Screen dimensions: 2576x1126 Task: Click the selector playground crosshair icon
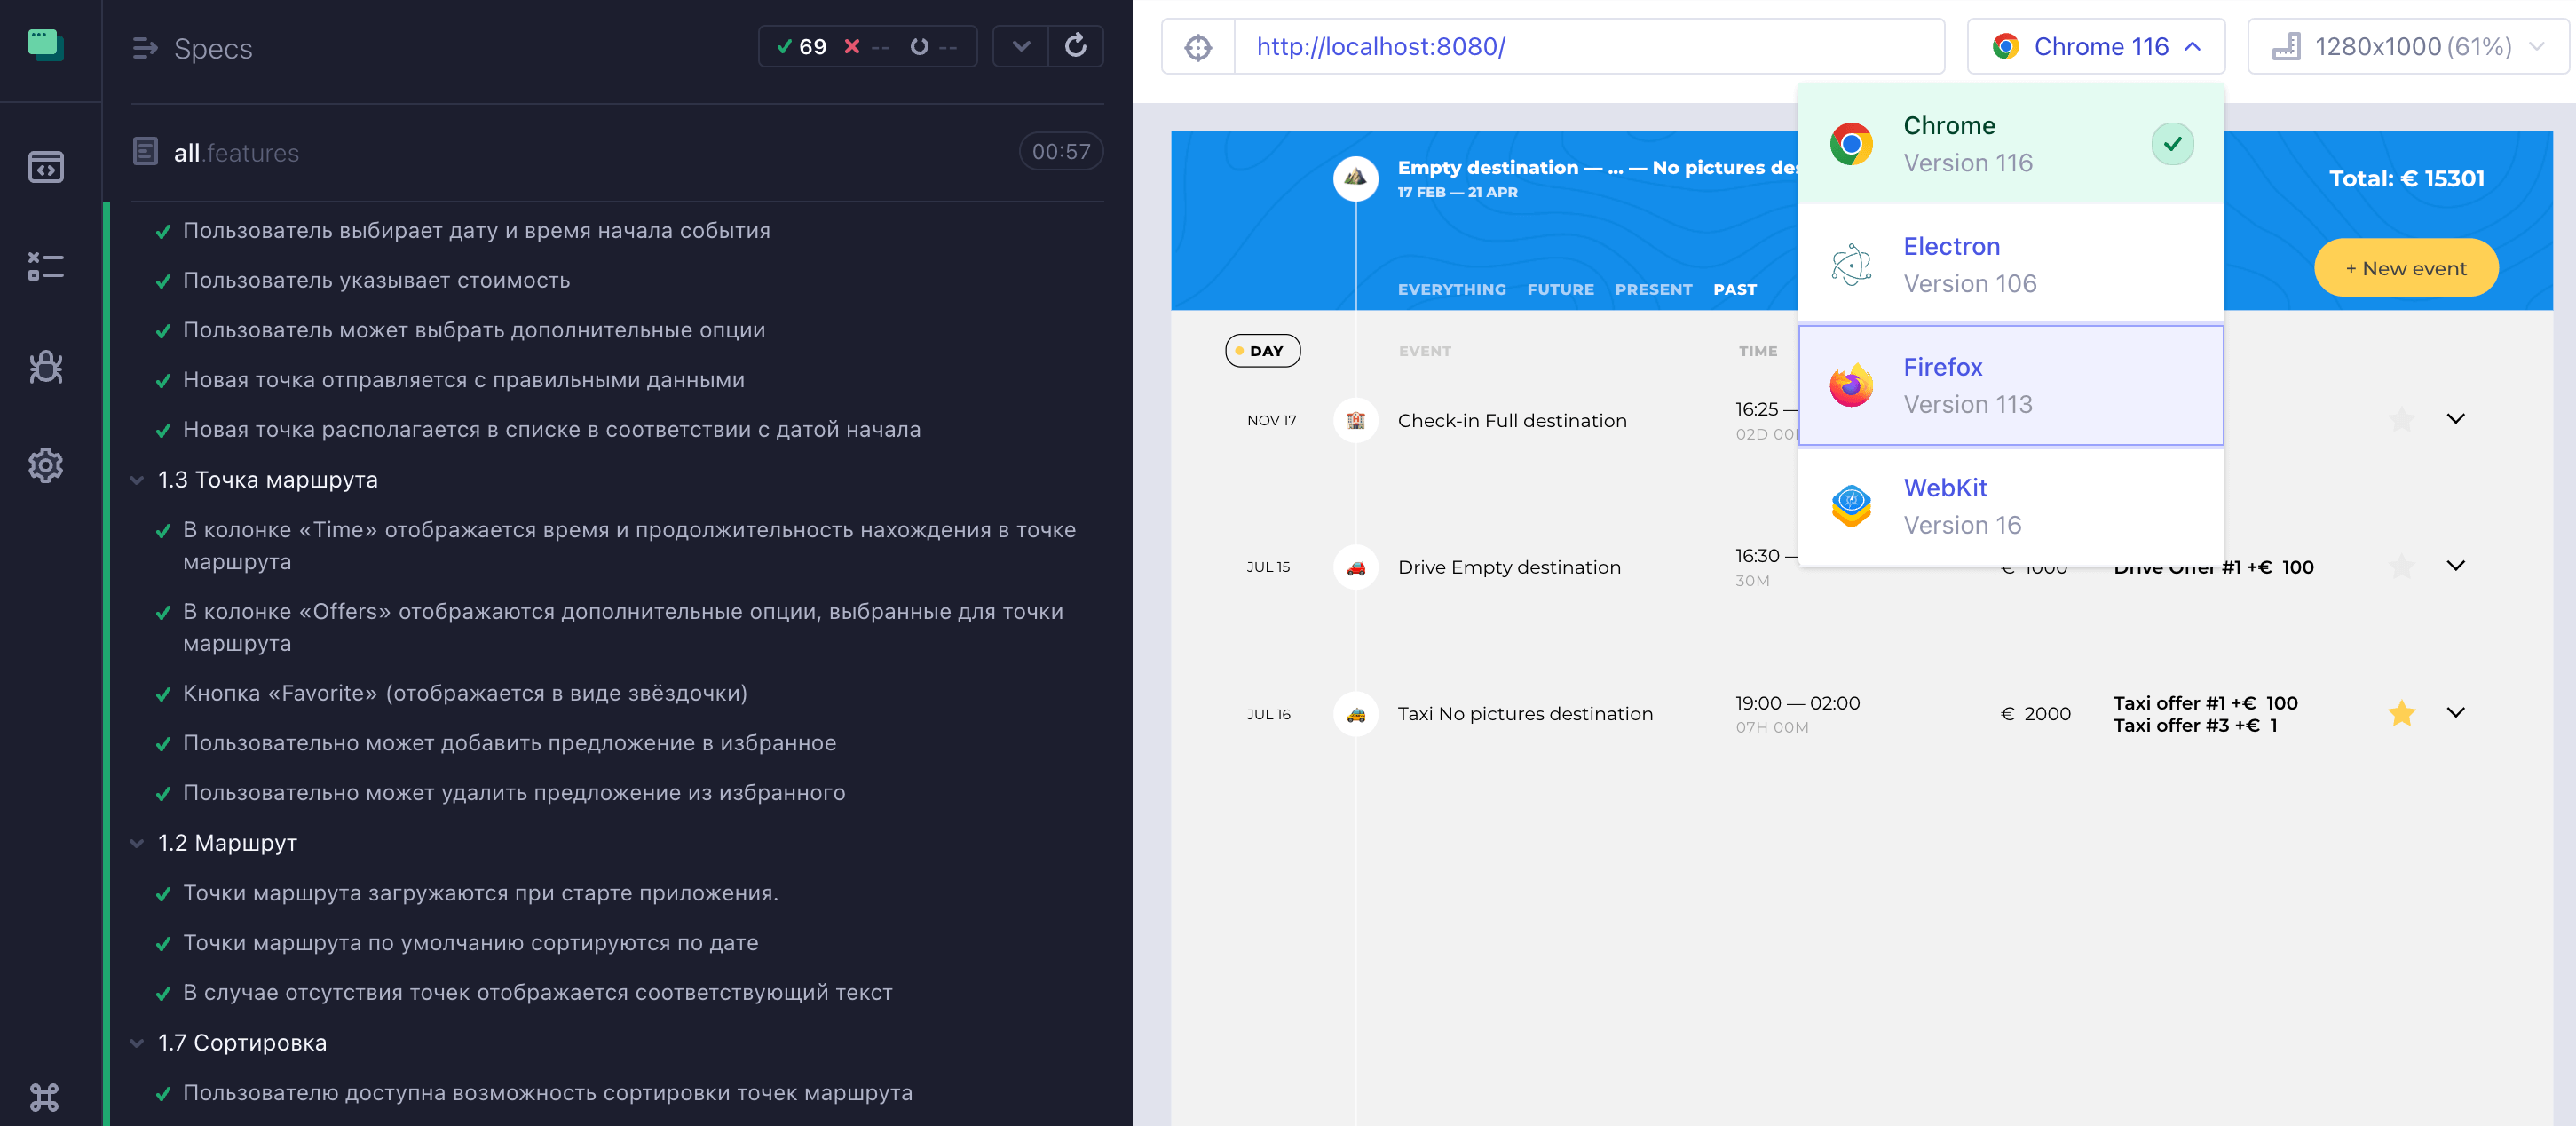pyautogui.click(x=1198, y=47)
